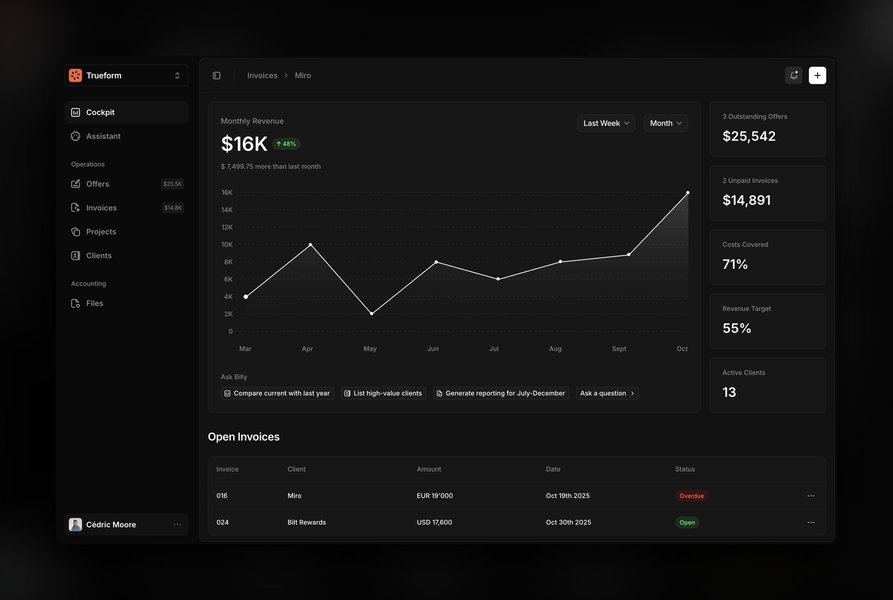Click the plus create button
Viewport: 893px width, 600px height.
(817, 75)
